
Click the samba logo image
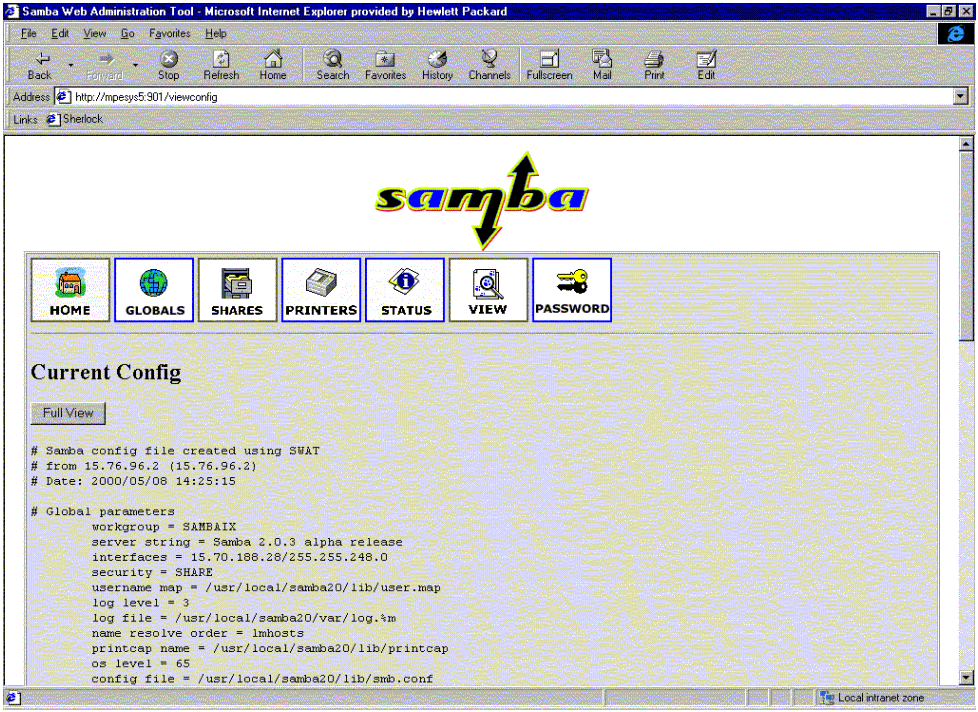[482, 200]
